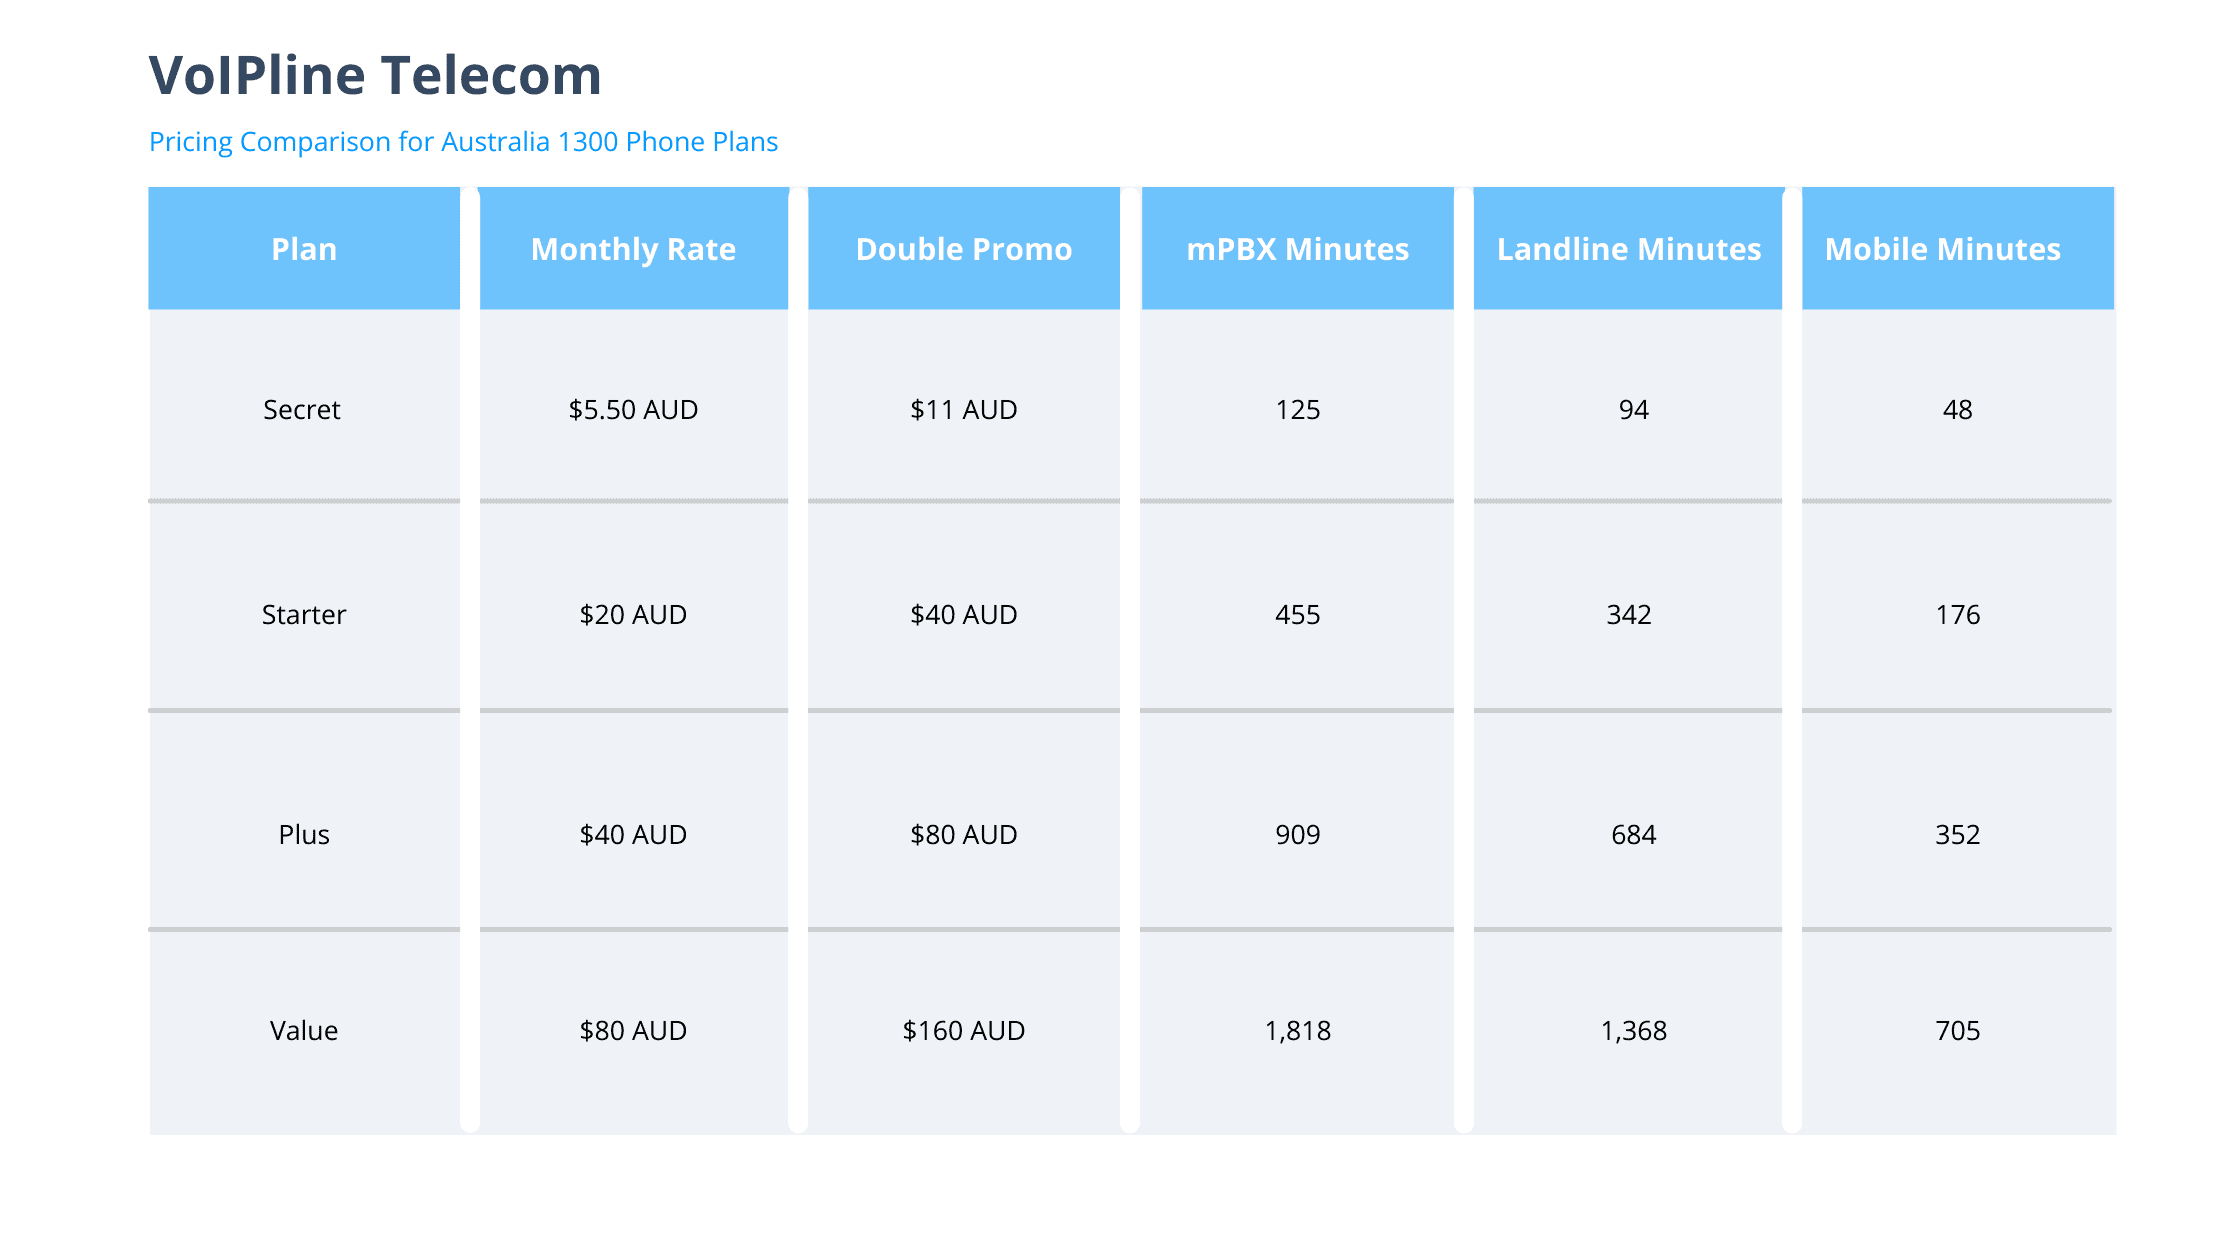
Task: Click the Starter plan name cell
Action: point(304,615)
